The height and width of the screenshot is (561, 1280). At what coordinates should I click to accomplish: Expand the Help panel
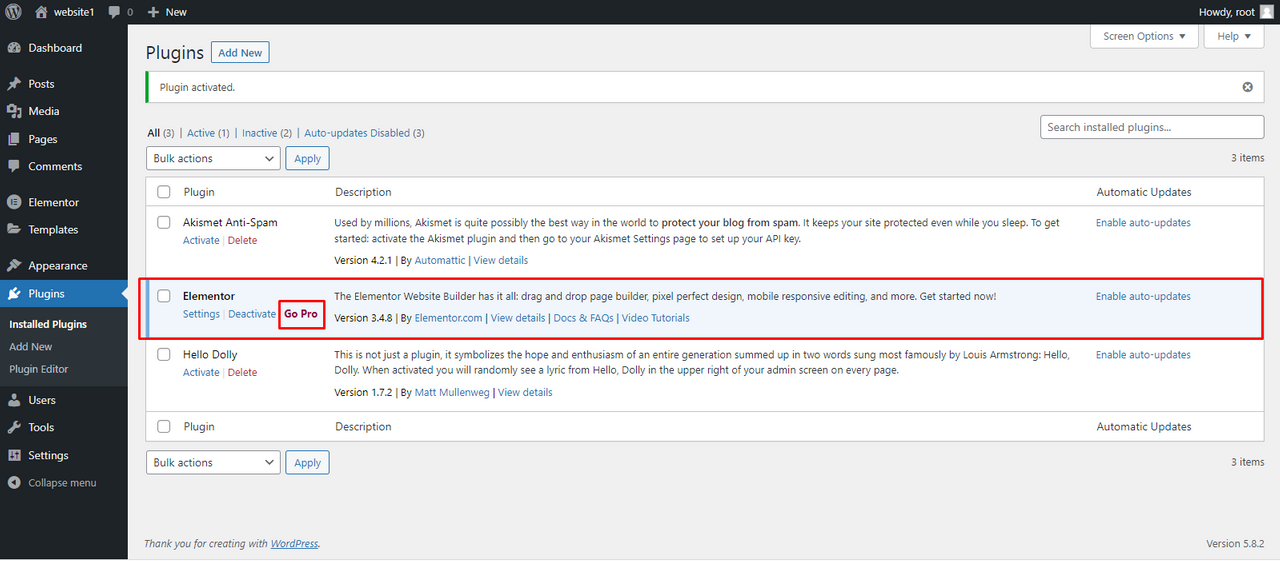(1234, 36)
